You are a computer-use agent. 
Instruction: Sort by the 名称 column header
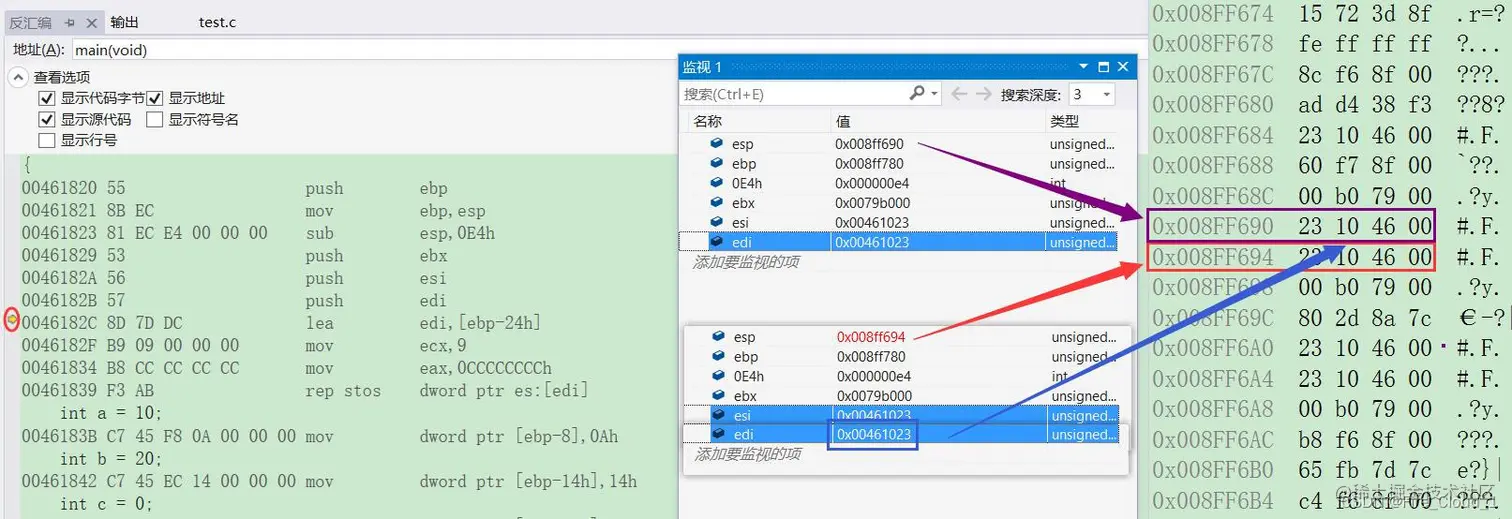click(x=707, y=121)
